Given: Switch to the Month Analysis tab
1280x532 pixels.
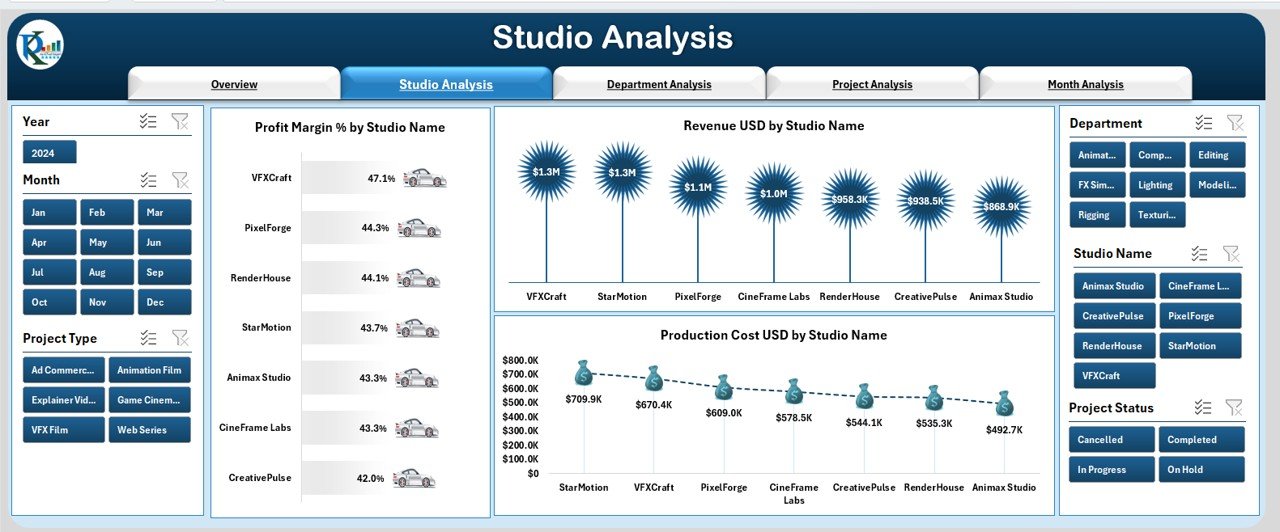Looking at the screenshot, I should click(1085, 84).
